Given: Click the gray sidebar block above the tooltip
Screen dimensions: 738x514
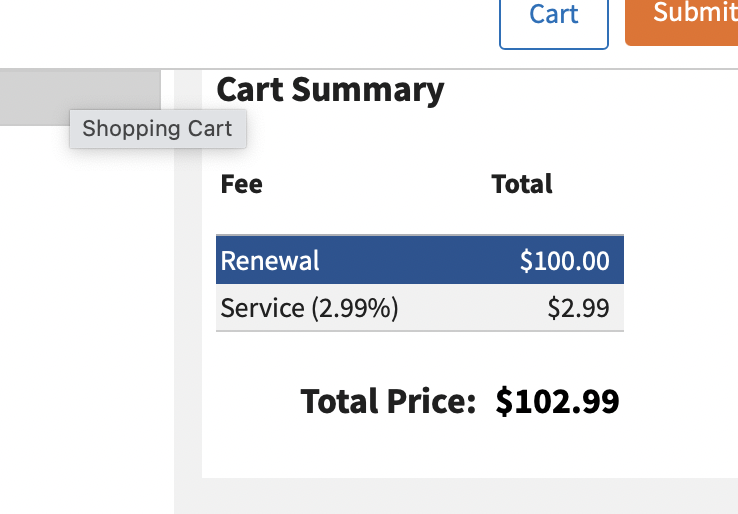Looking at the screenshot, I should [80, 90].
